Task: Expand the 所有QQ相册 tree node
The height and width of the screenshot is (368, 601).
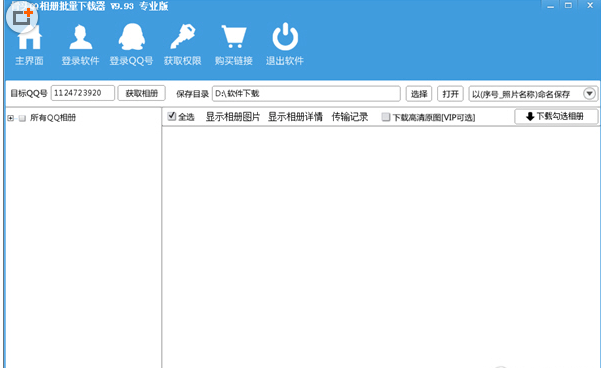Action: tap(10, 118)
